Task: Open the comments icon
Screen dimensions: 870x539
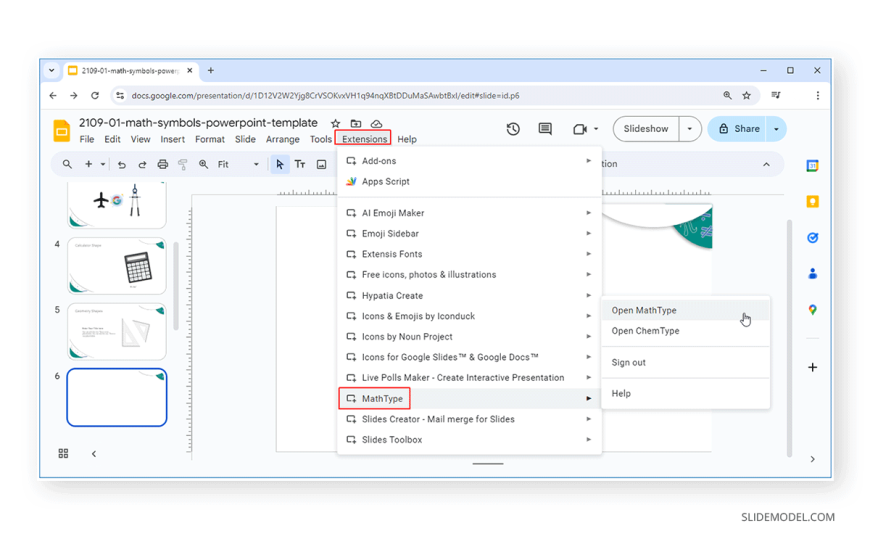Action: [545, 129]
